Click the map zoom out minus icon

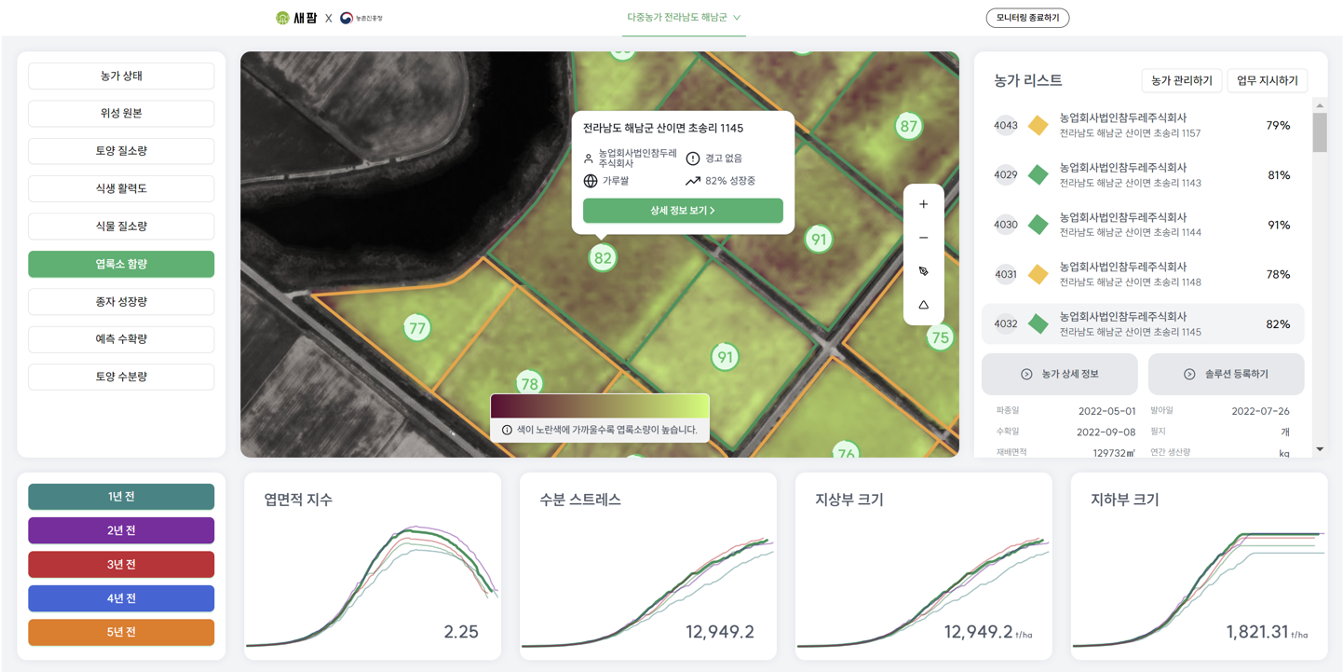pos(923,238)
